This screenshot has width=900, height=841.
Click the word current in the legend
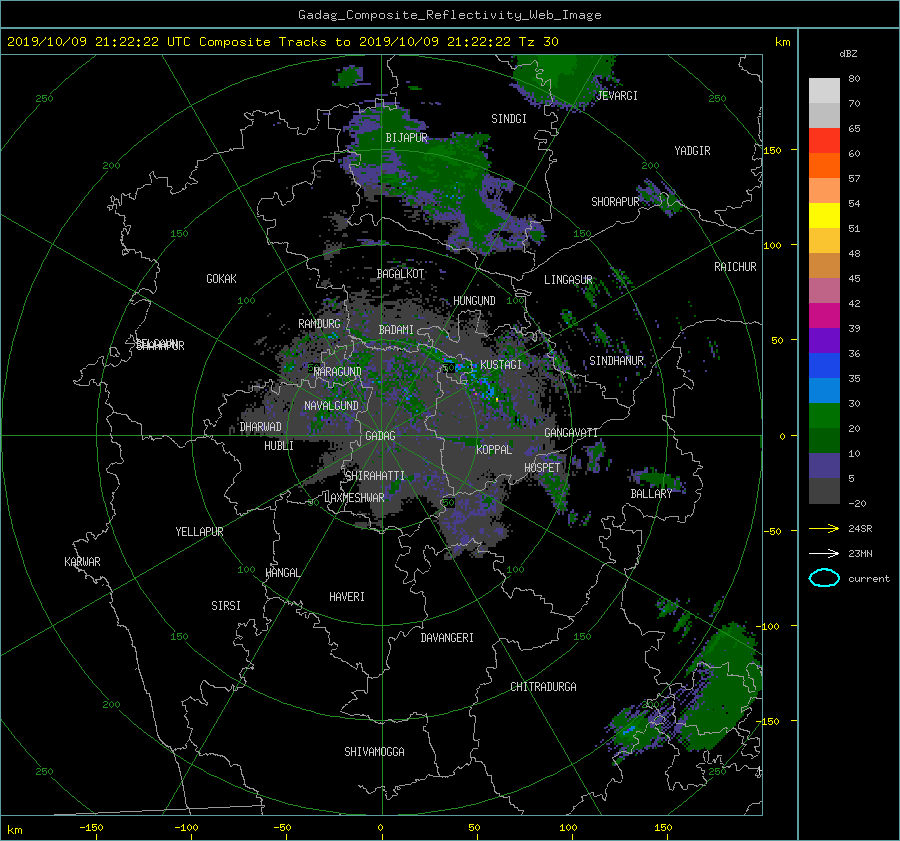(x=868, y=579)
